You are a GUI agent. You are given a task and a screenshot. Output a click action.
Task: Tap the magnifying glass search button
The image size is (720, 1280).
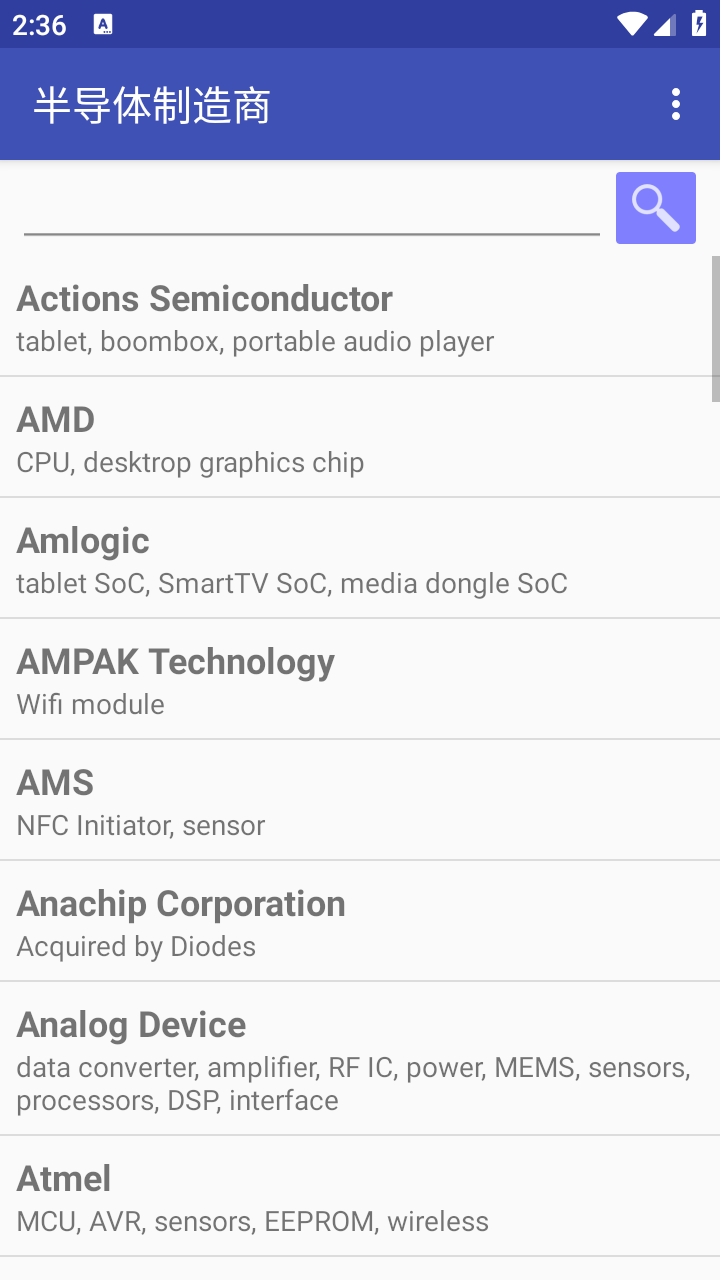[x=655, y=208]
